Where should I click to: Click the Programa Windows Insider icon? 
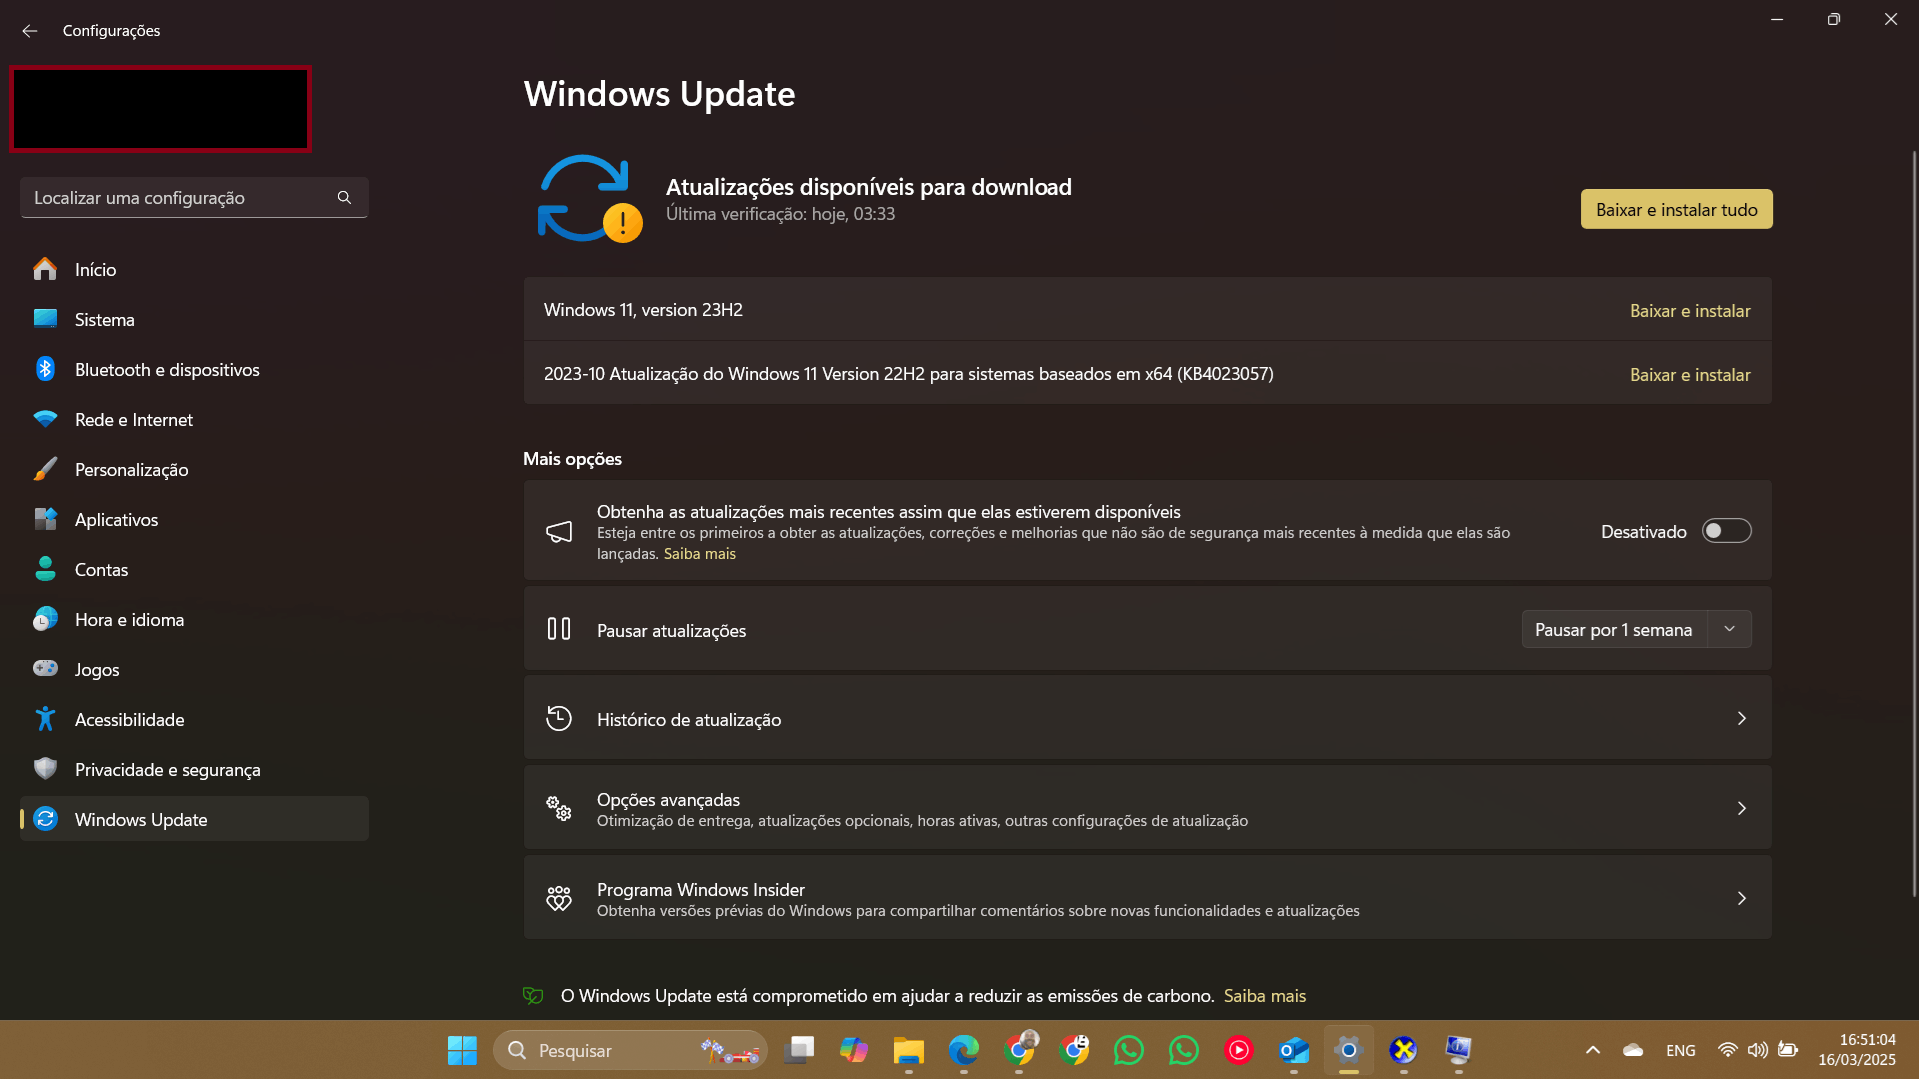click(559, 898)
